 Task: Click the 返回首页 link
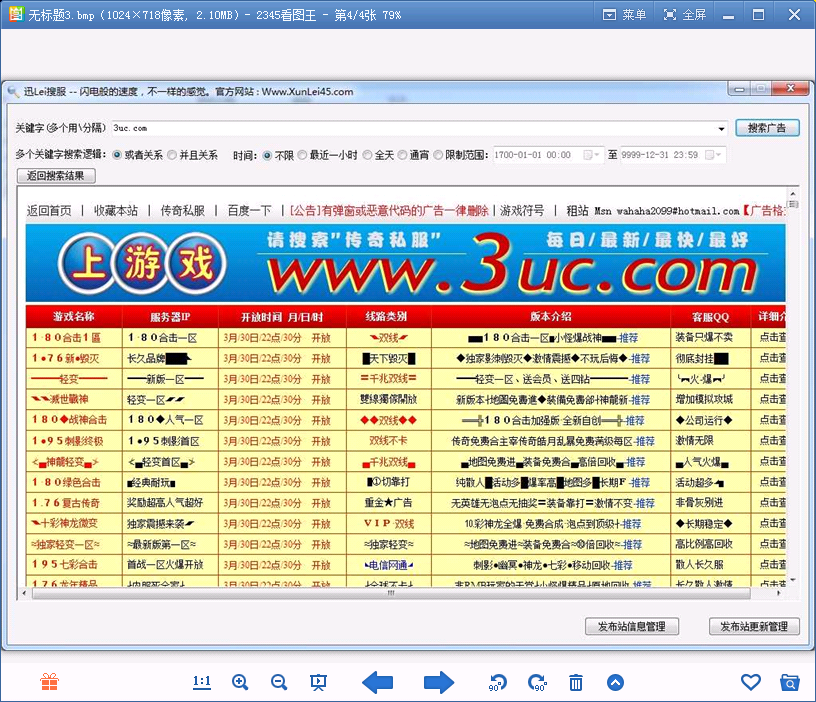point(49,211)
